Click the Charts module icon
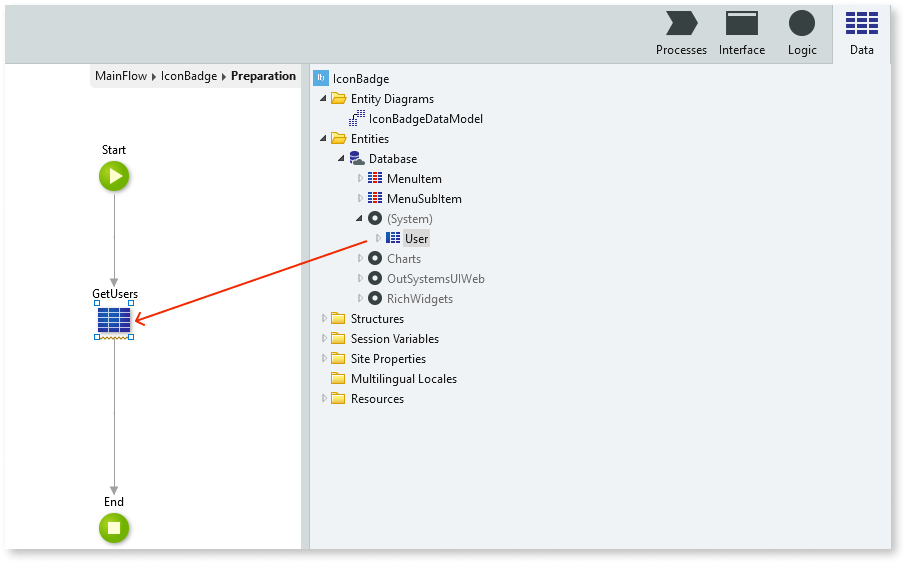Image resolution: width=906 pixels, height=564 pixels. pyautogui.click(x=375, y=258)
